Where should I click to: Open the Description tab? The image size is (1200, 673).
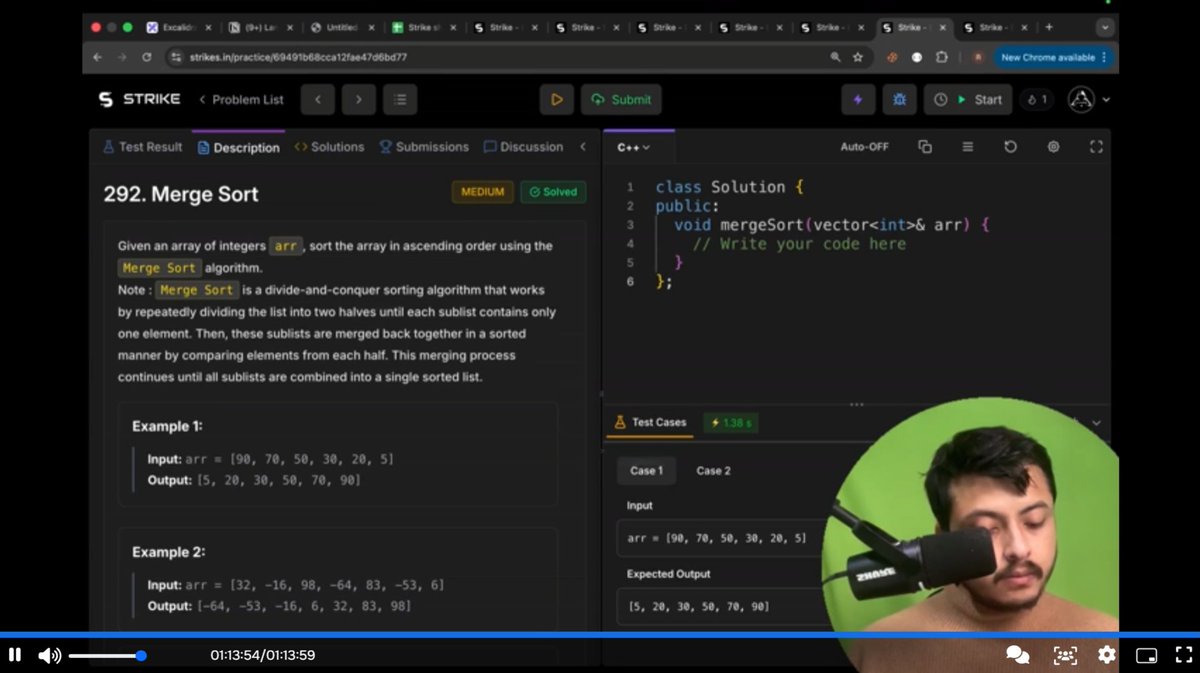point(238,147)
